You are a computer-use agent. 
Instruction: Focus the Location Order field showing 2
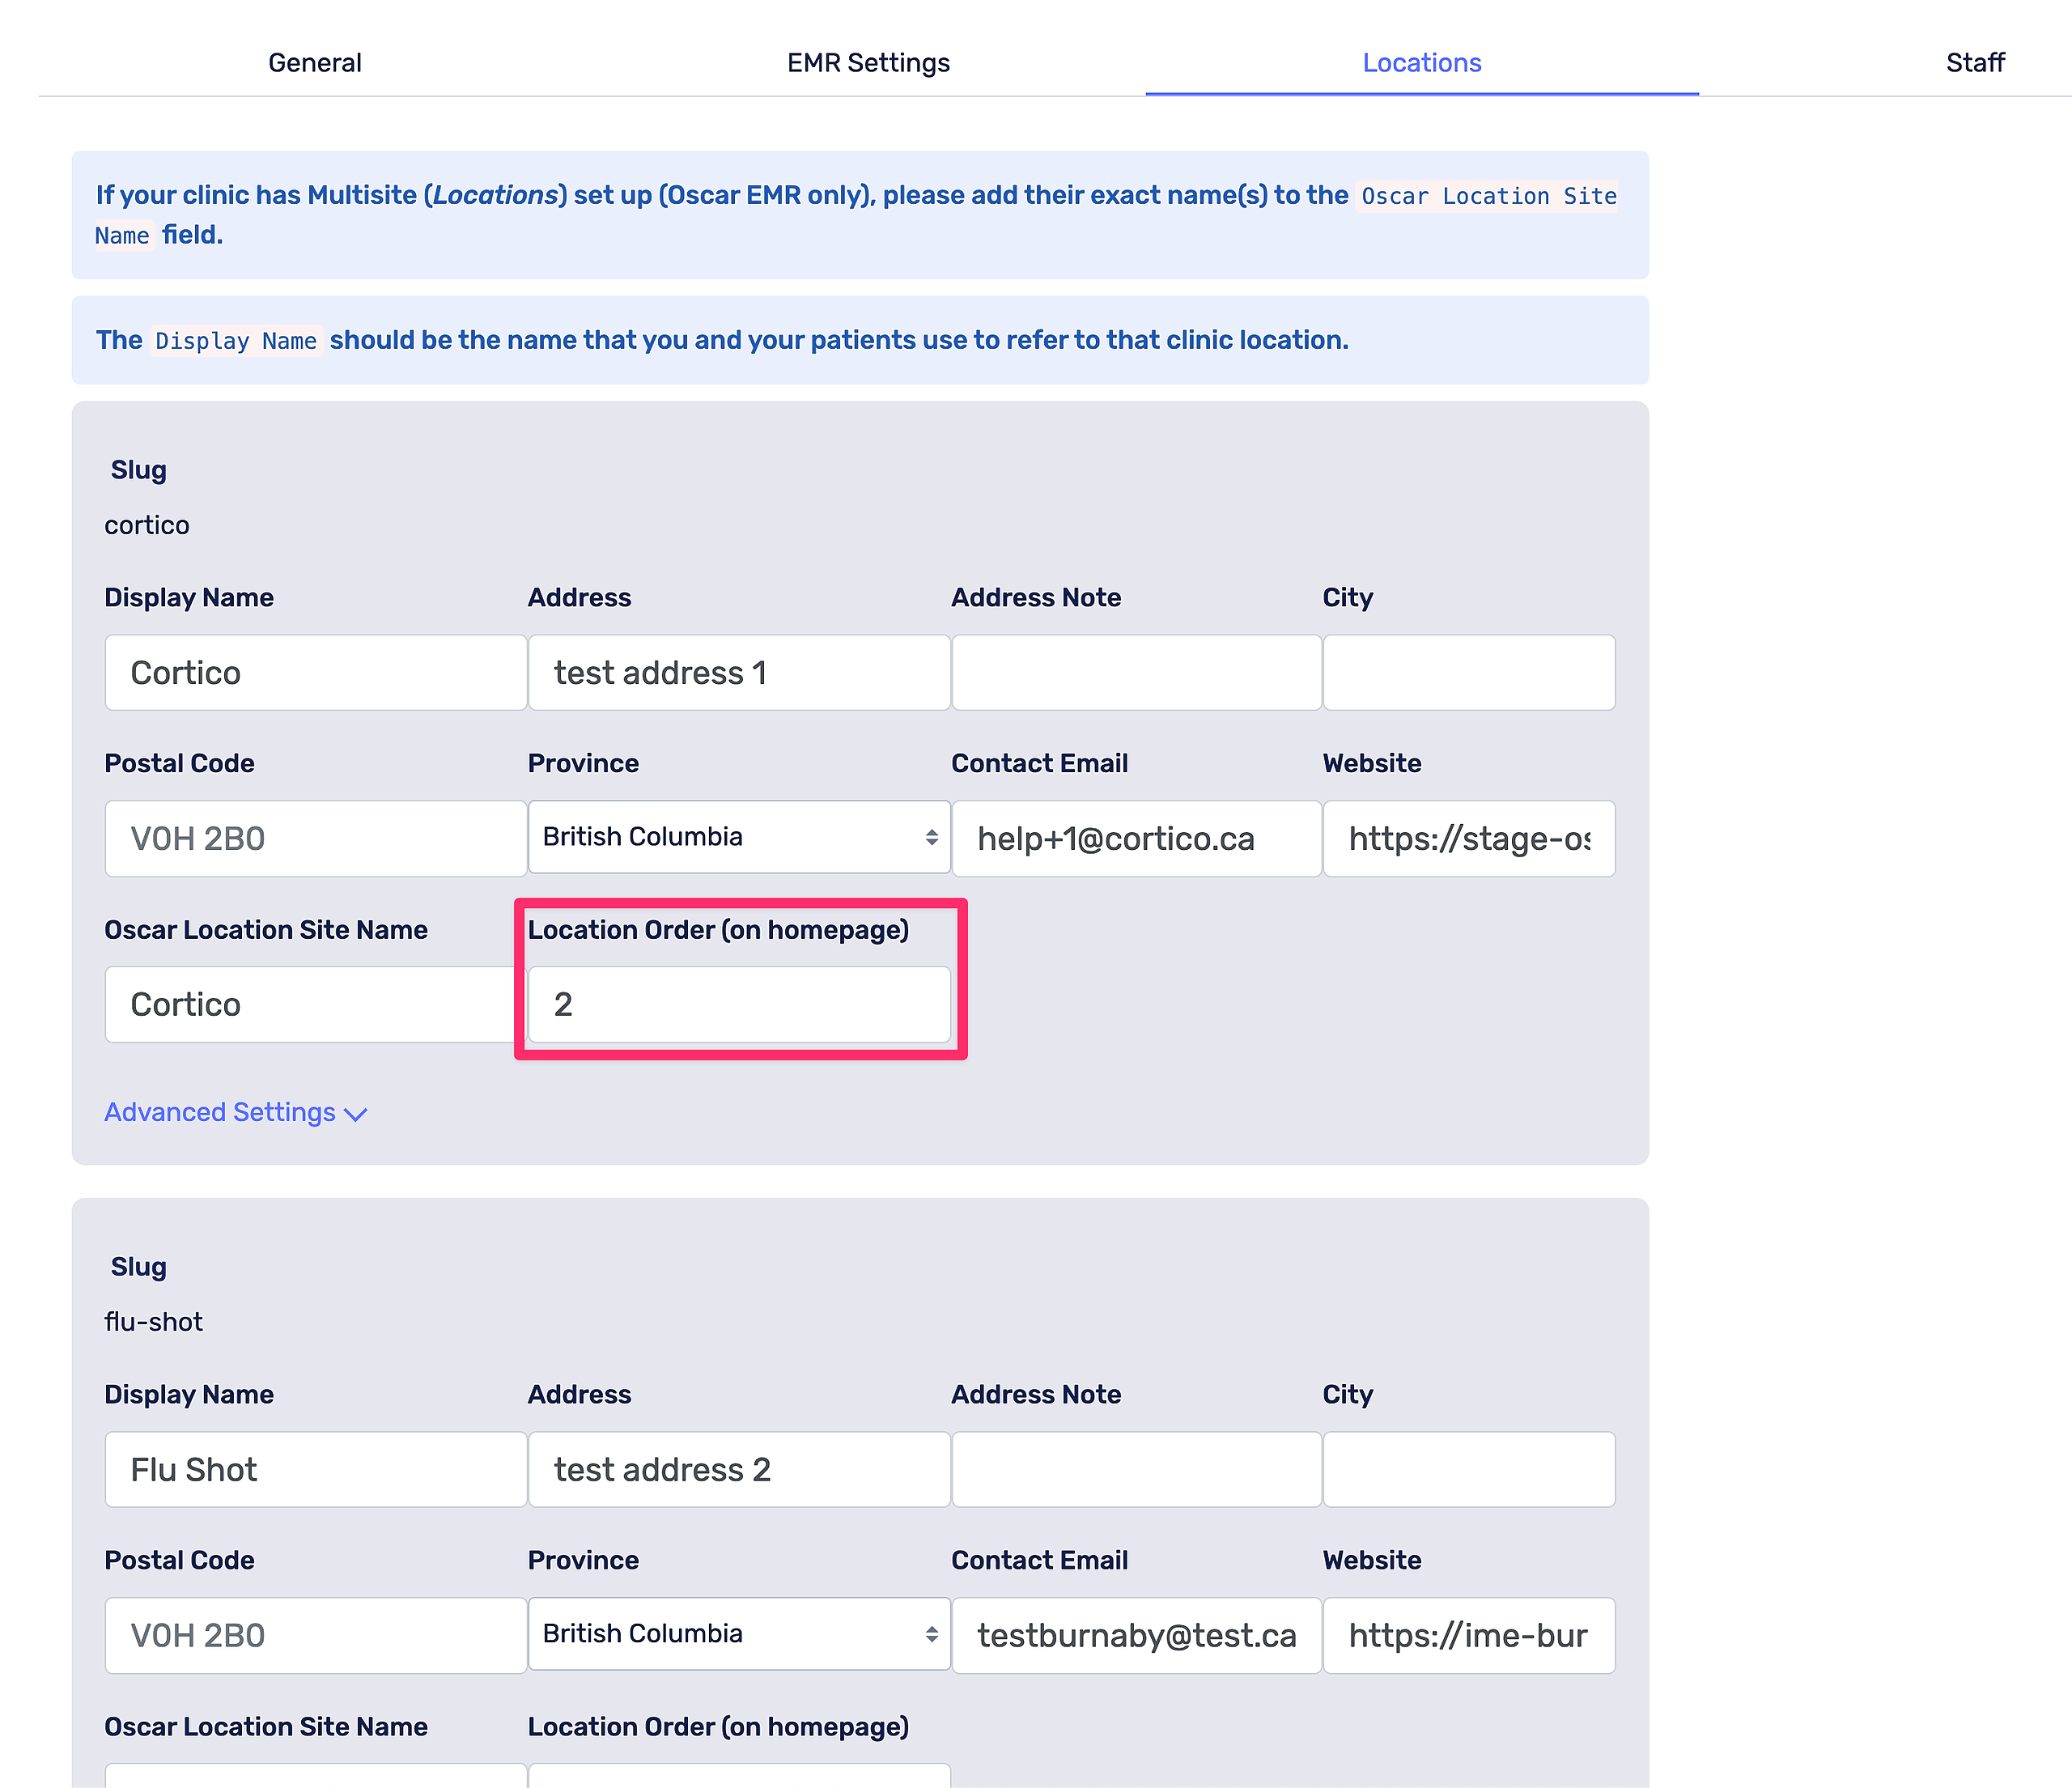pyautogui.click(x=739, y=1005)
